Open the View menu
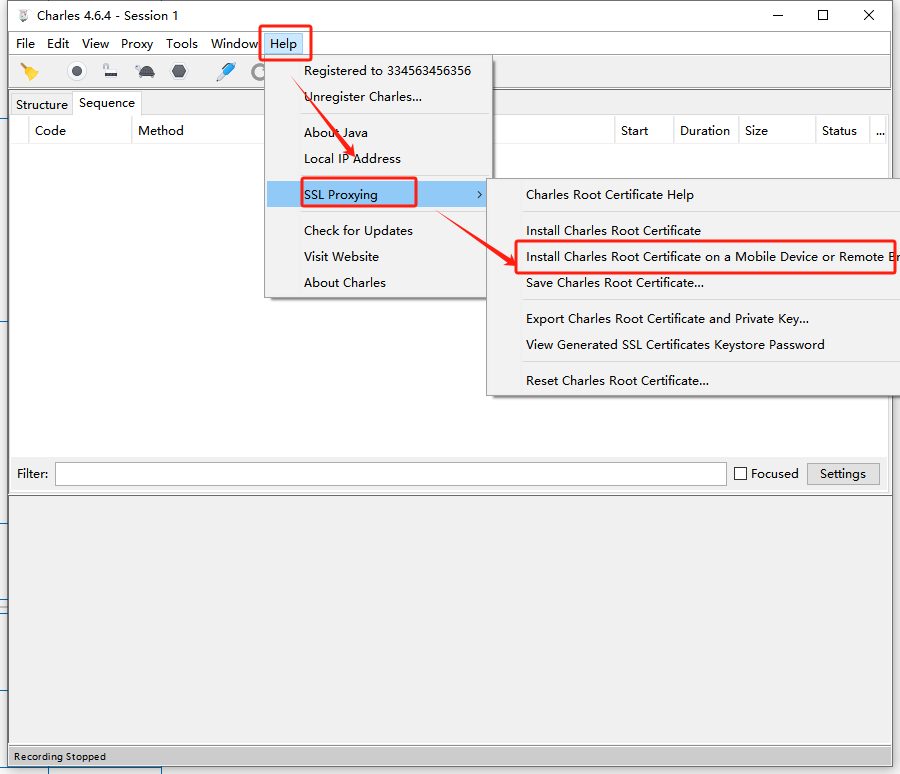Viewport: 900px width, 774px height. [95, 44]
